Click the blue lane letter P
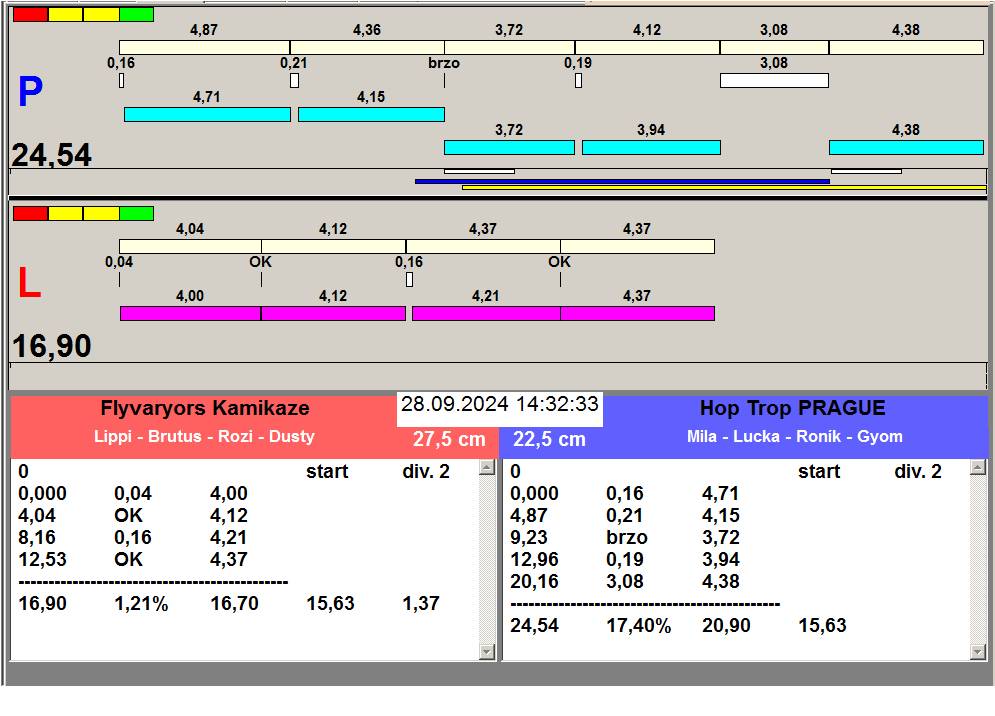Screen dimensions: 995x716 30,92
